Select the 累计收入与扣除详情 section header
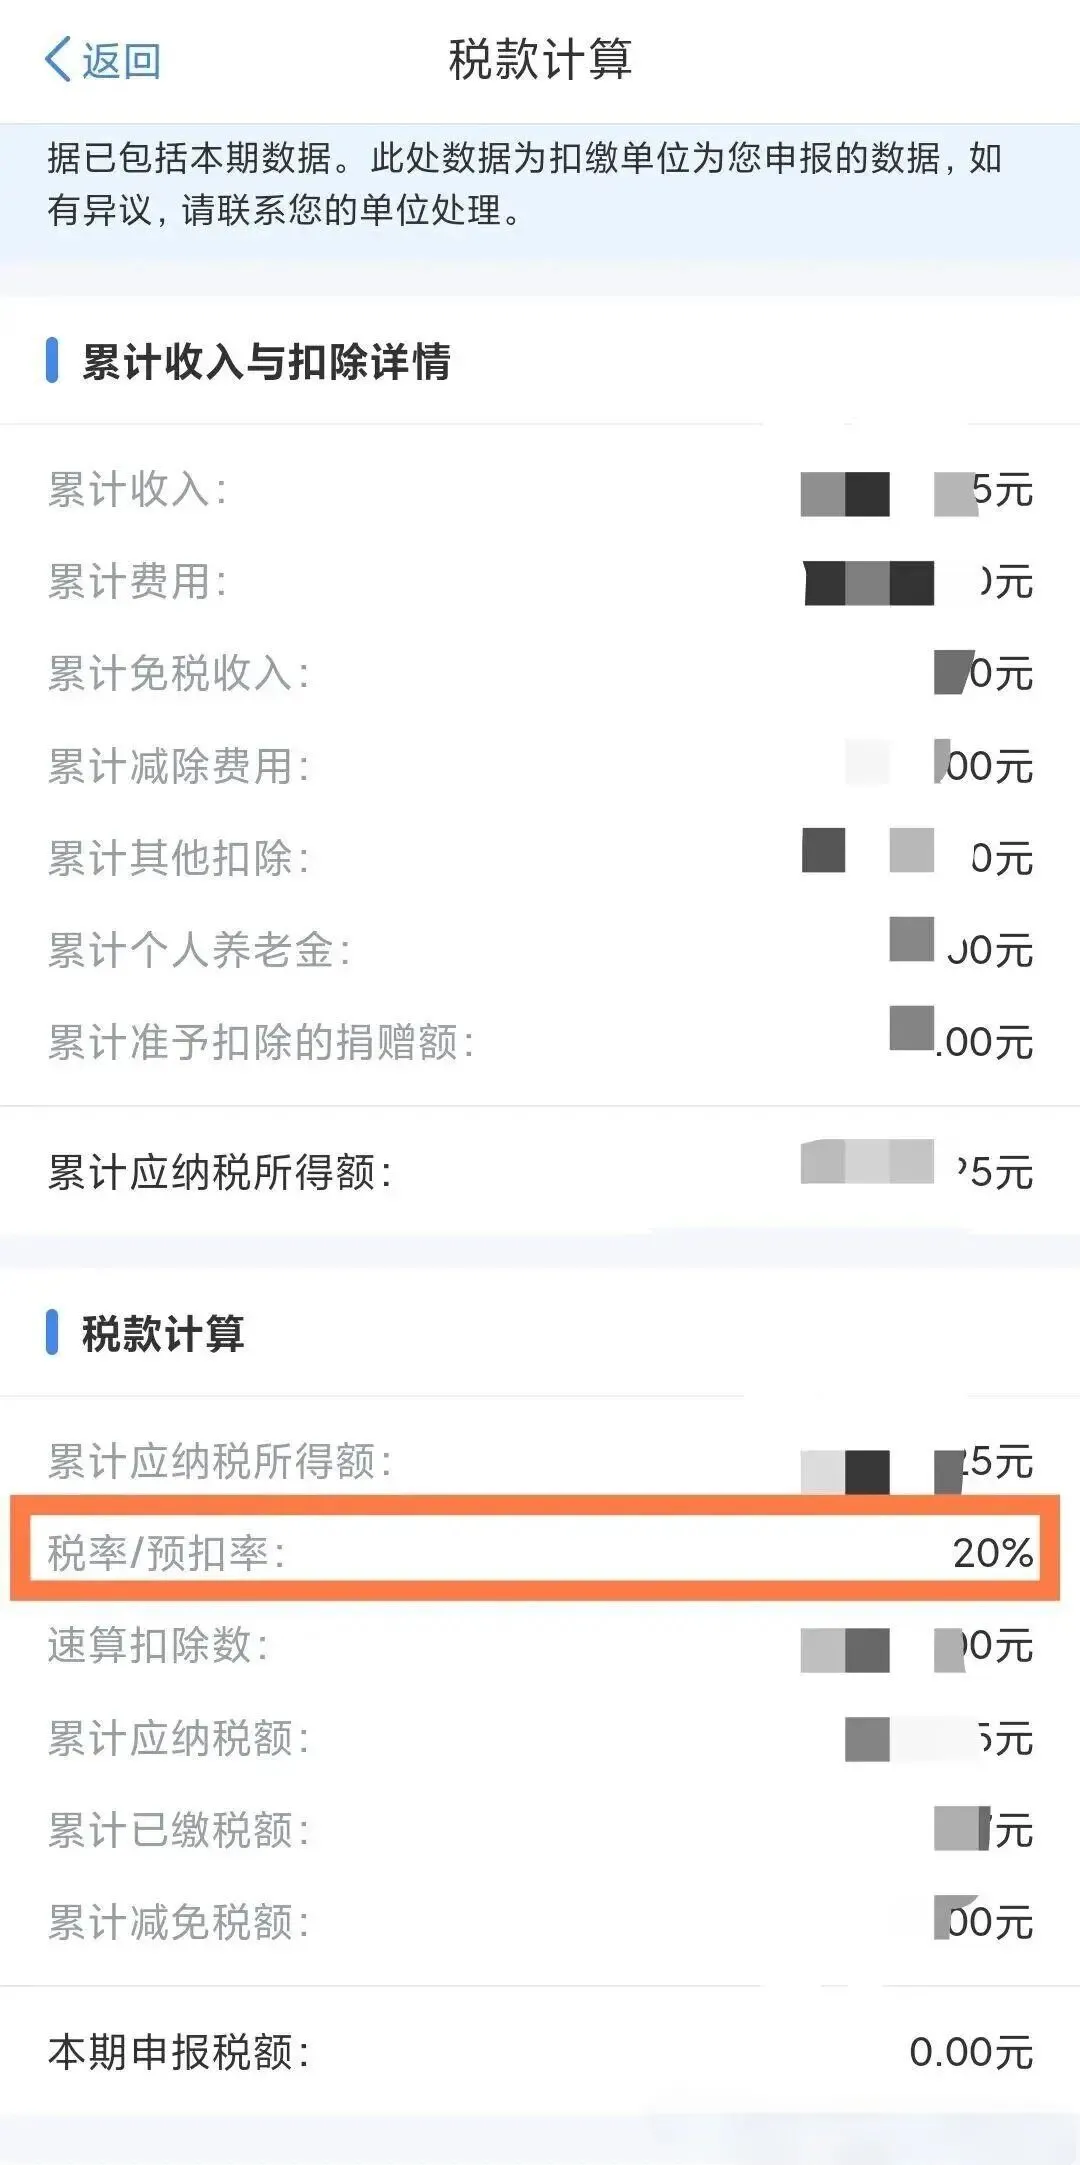 [x=266, y=361]
